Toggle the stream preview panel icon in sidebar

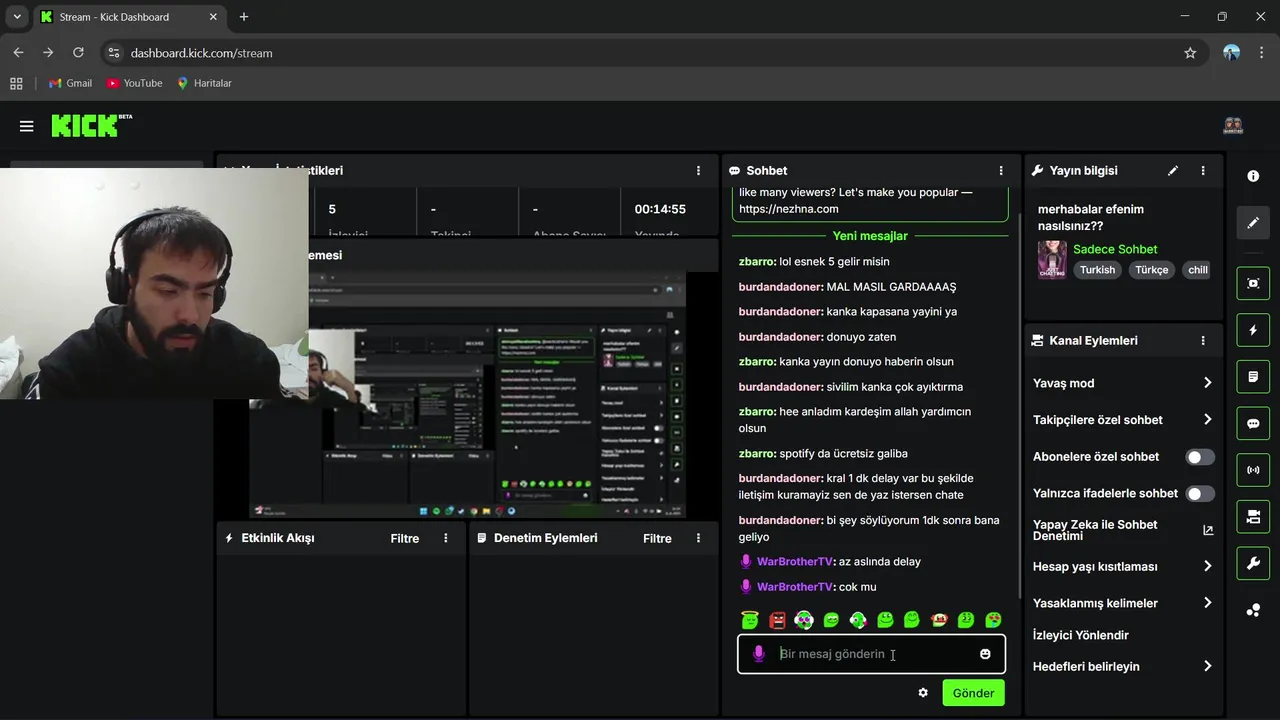pyautogui.click(x=1253, y=283)
